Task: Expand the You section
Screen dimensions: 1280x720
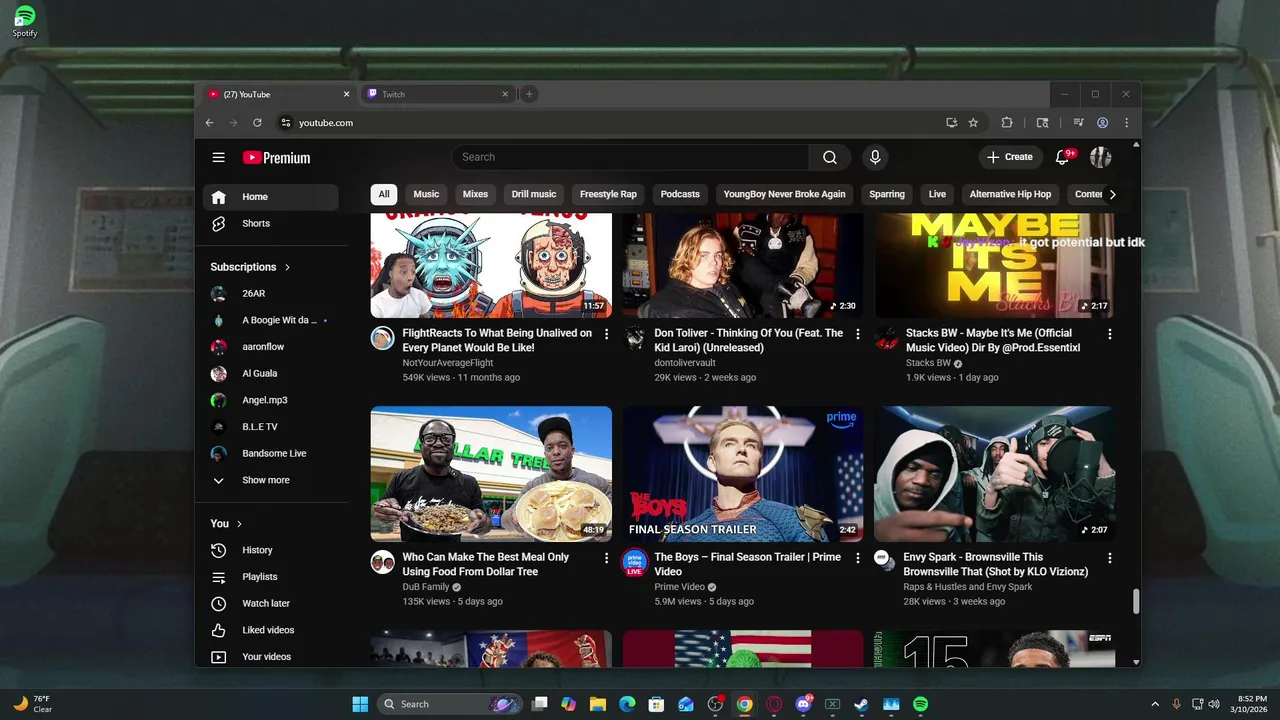Action: tap(226, 524)
